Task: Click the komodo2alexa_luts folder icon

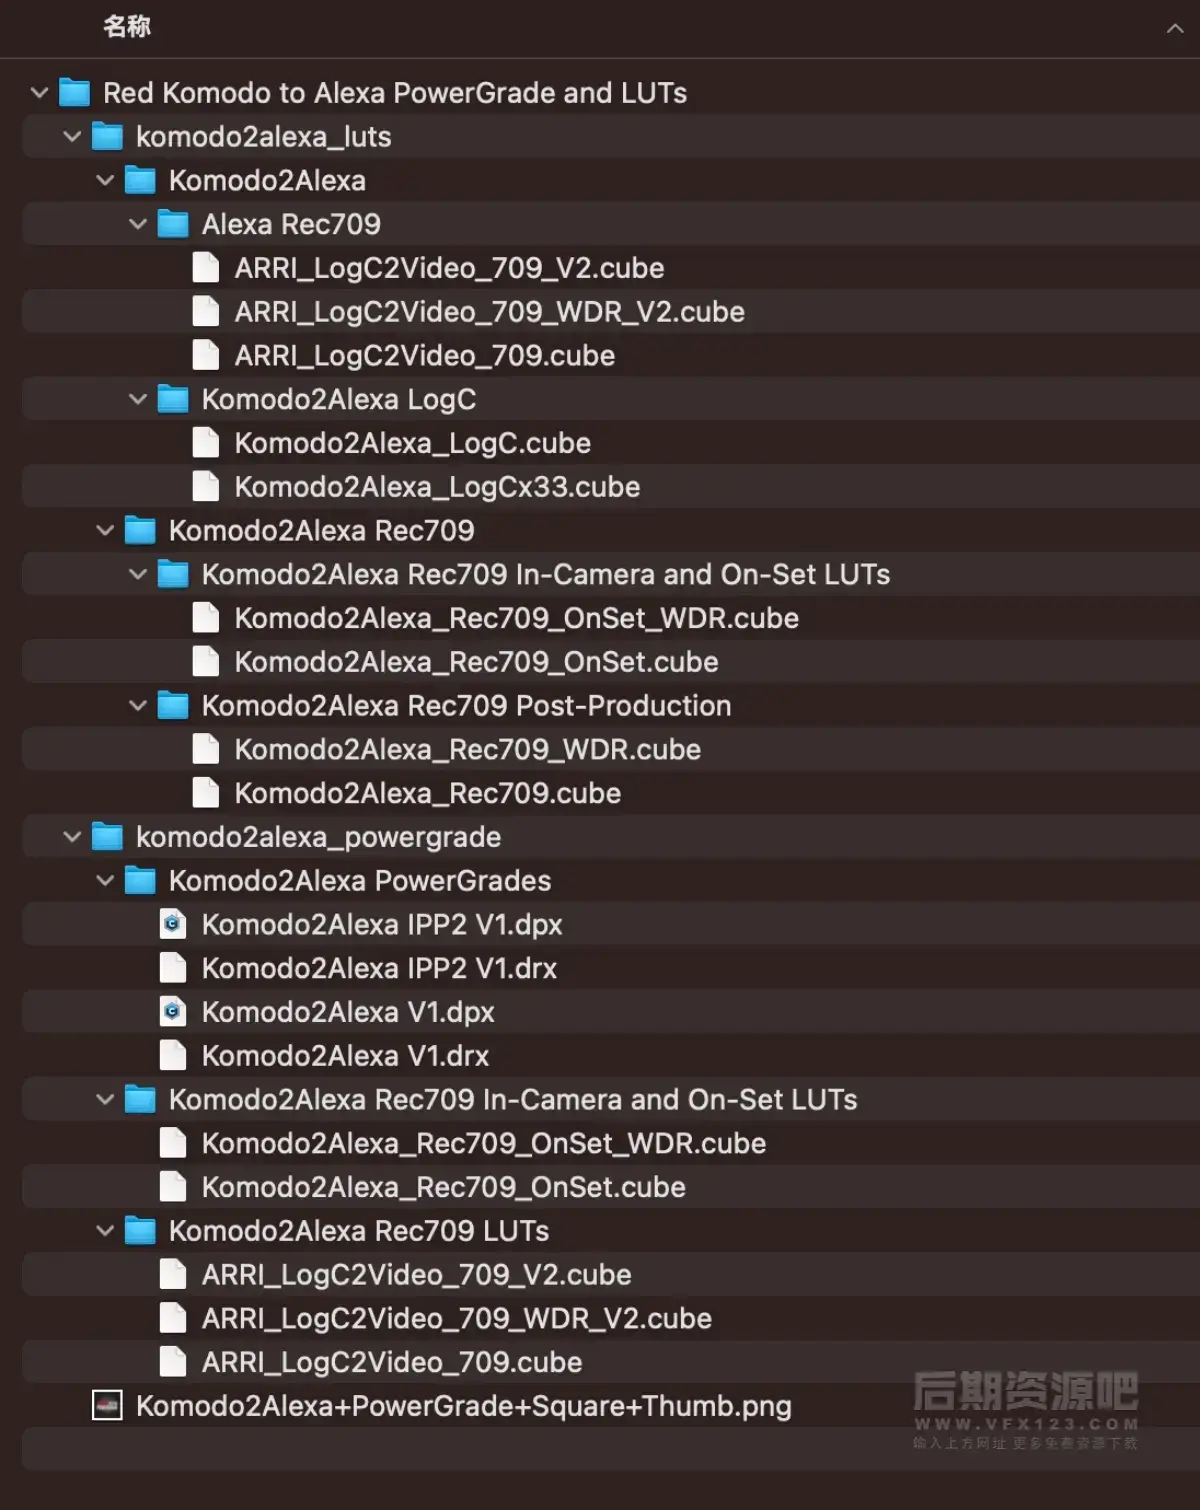Action: click(107, 137)
